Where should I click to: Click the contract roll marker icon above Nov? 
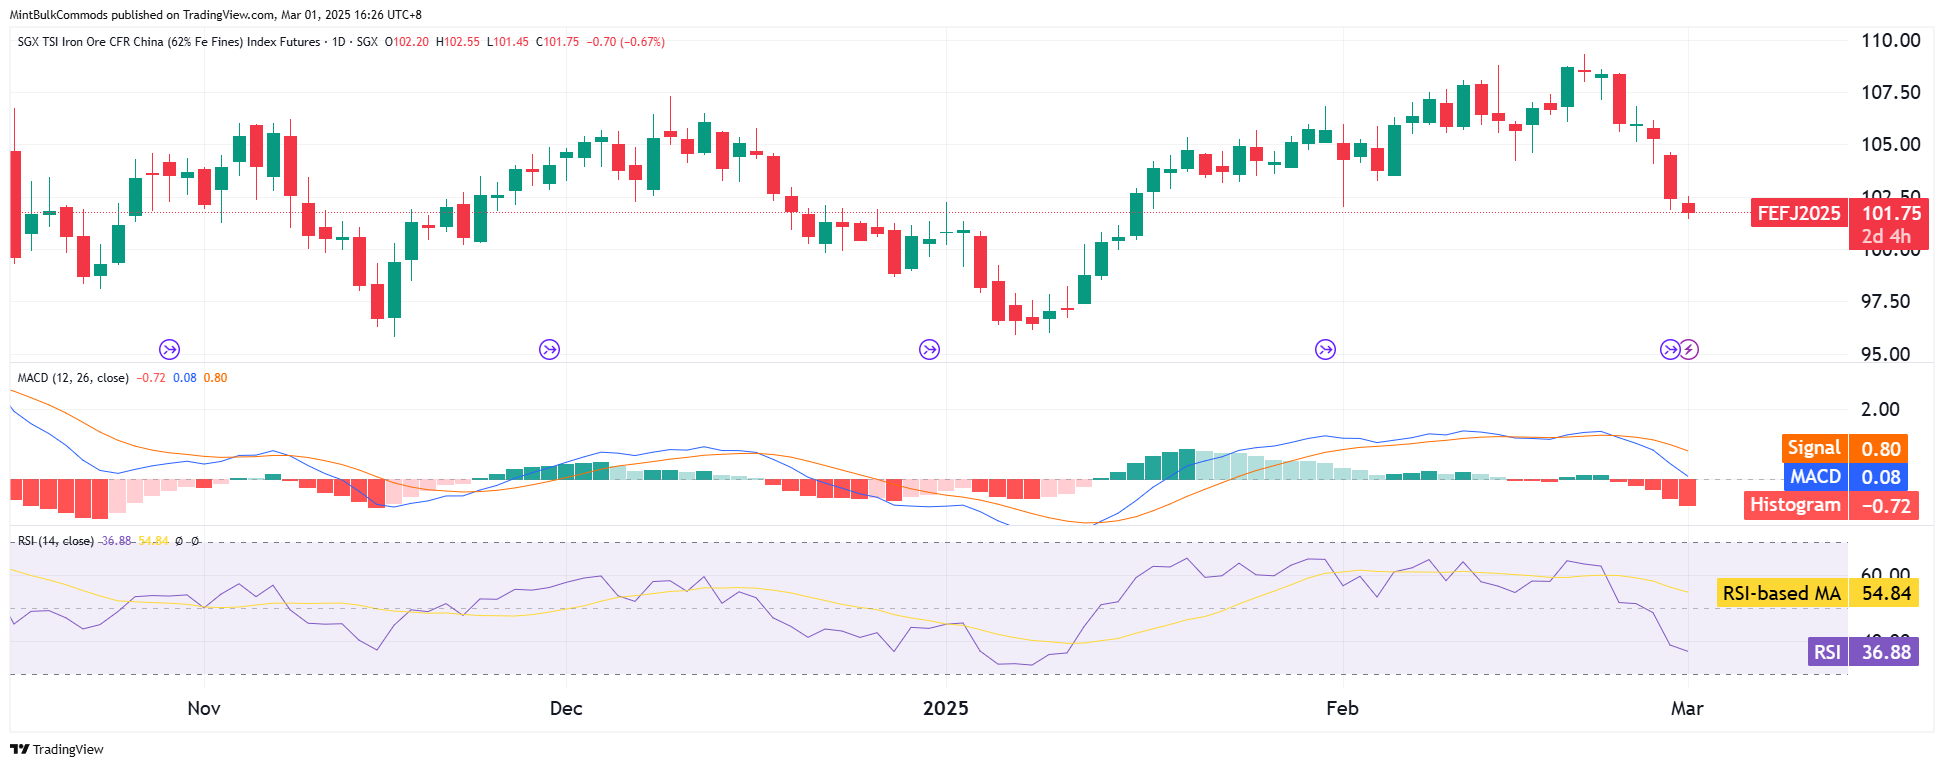pos(169,349)
